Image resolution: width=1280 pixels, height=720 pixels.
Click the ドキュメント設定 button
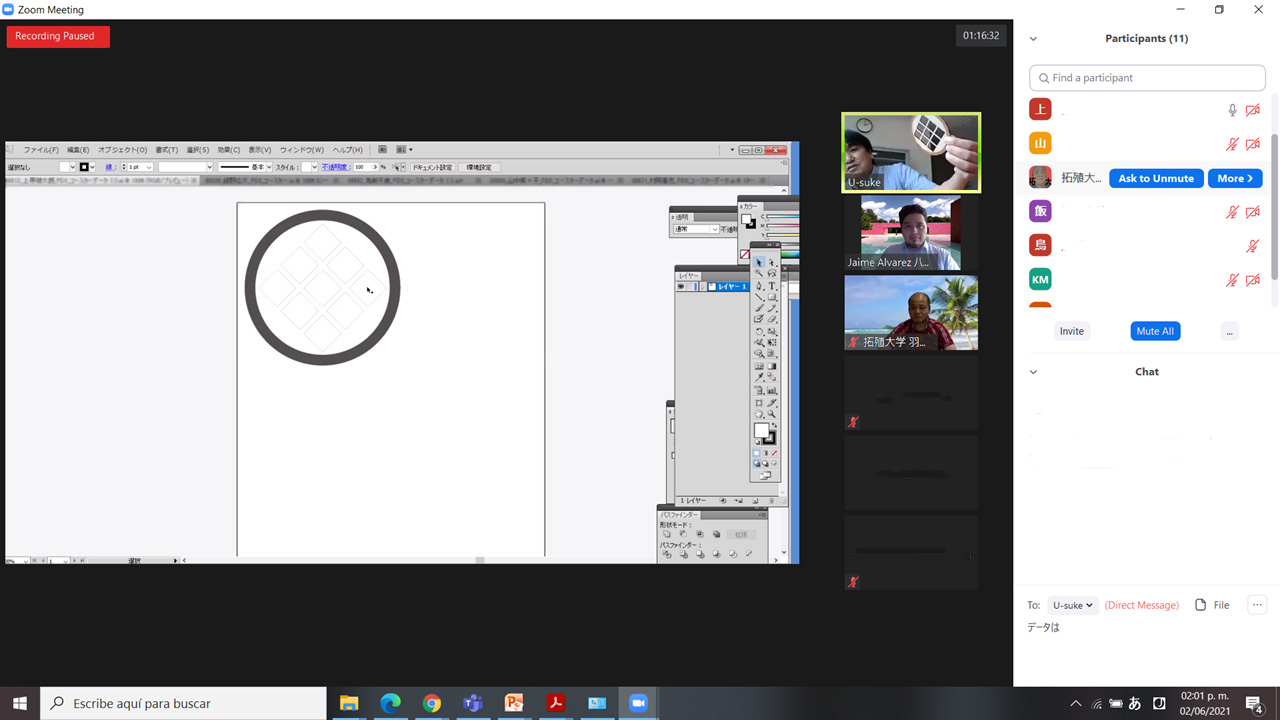click(x=433, y=167)
